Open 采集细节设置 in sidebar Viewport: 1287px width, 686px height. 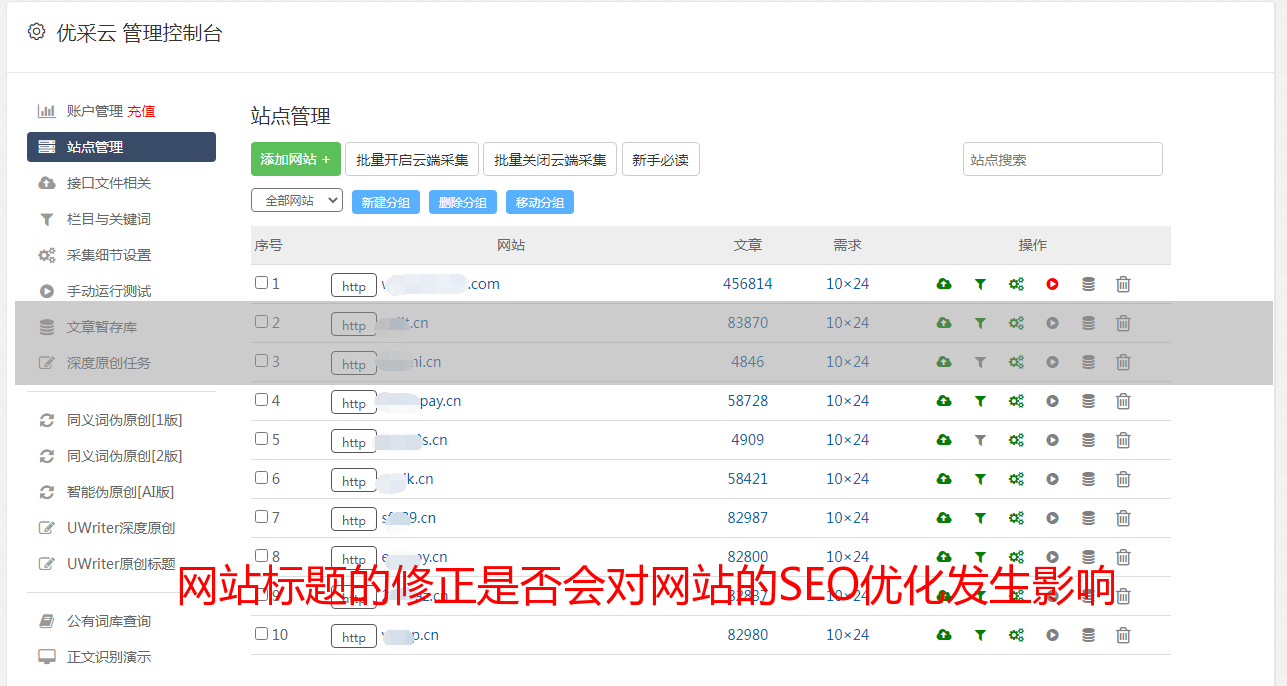pos(109,255)
